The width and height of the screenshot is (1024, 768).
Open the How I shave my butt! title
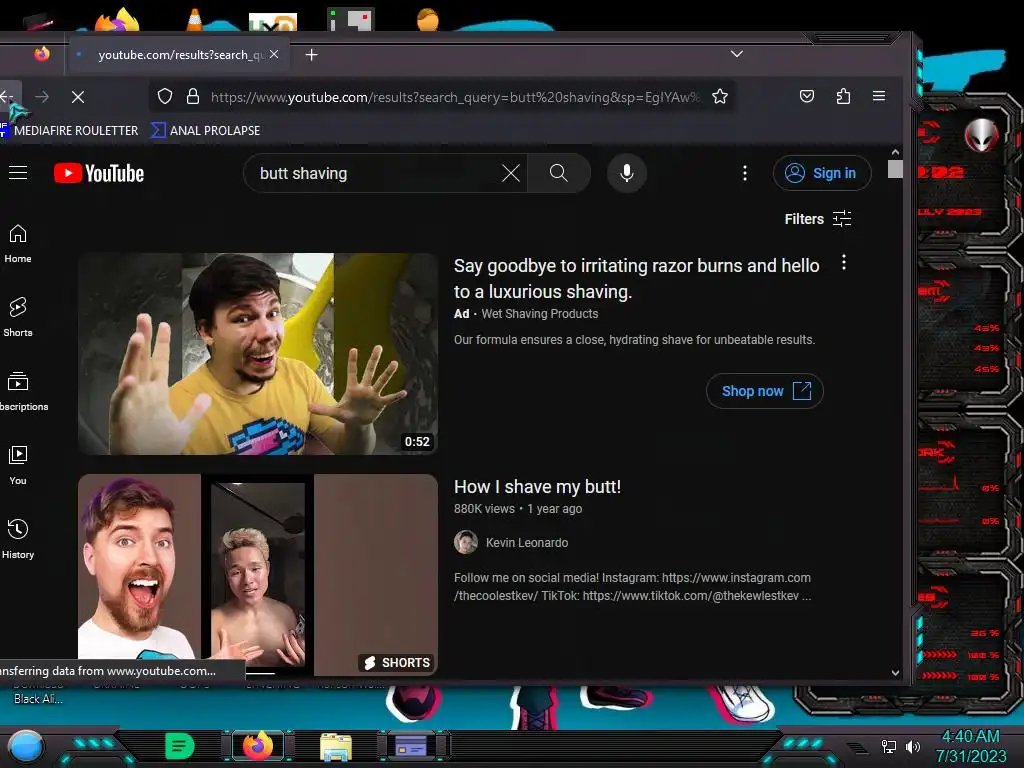tap(537, 487)
